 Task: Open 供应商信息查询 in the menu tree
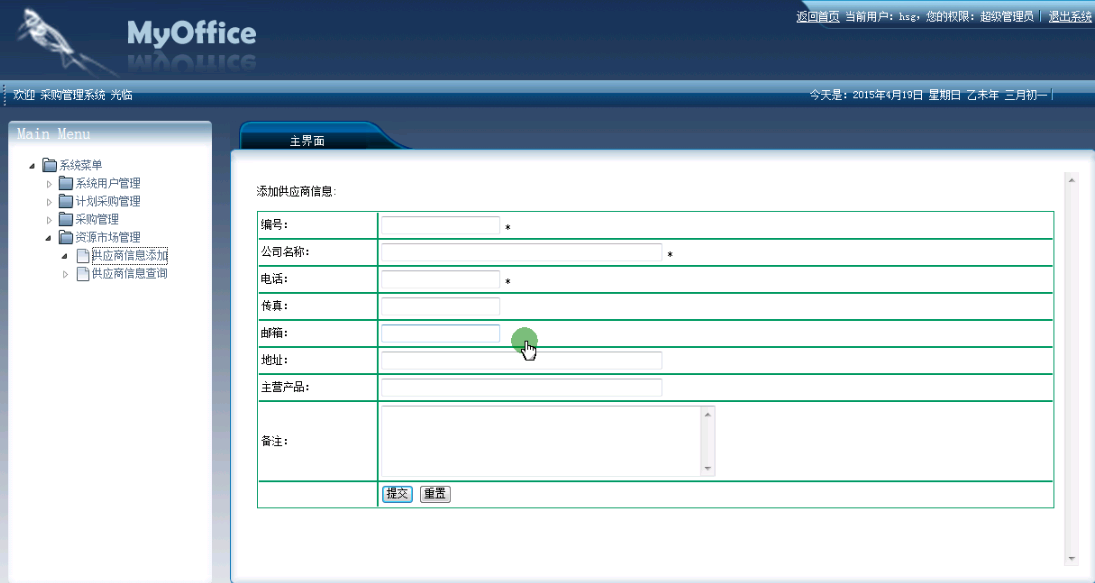(129, 274)
